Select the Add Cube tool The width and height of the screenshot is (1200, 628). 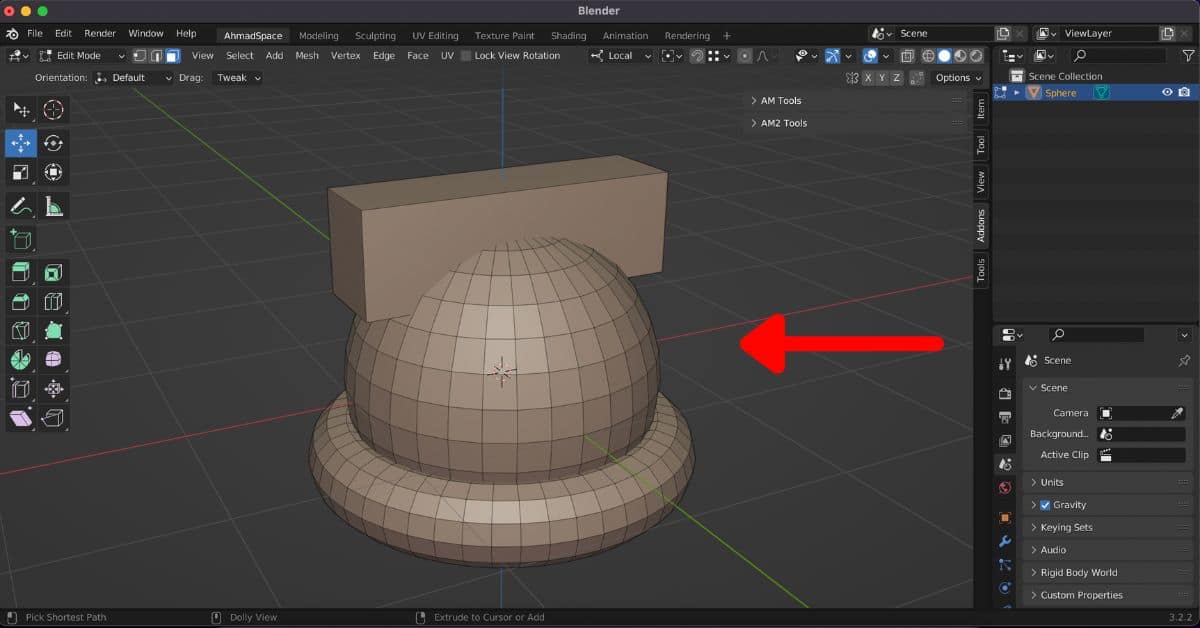21,239
